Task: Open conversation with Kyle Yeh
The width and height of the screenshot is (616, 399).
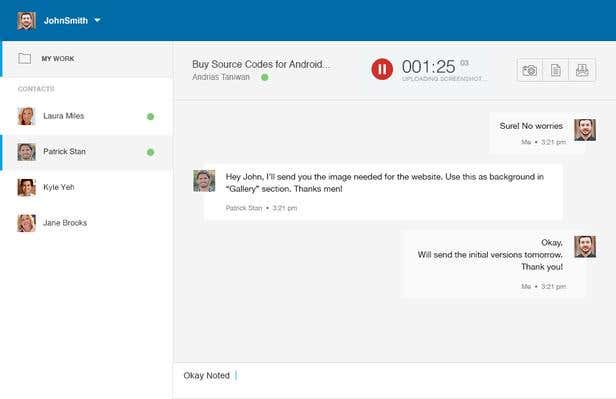Action: pos(86,187)
